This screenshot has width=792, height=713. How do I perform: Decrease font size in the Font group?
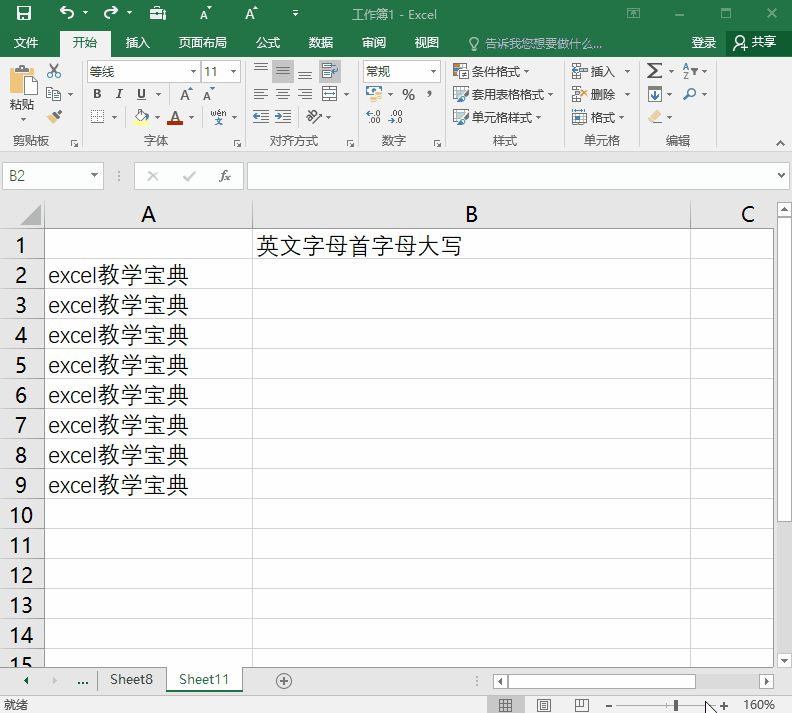click(209, 94)
